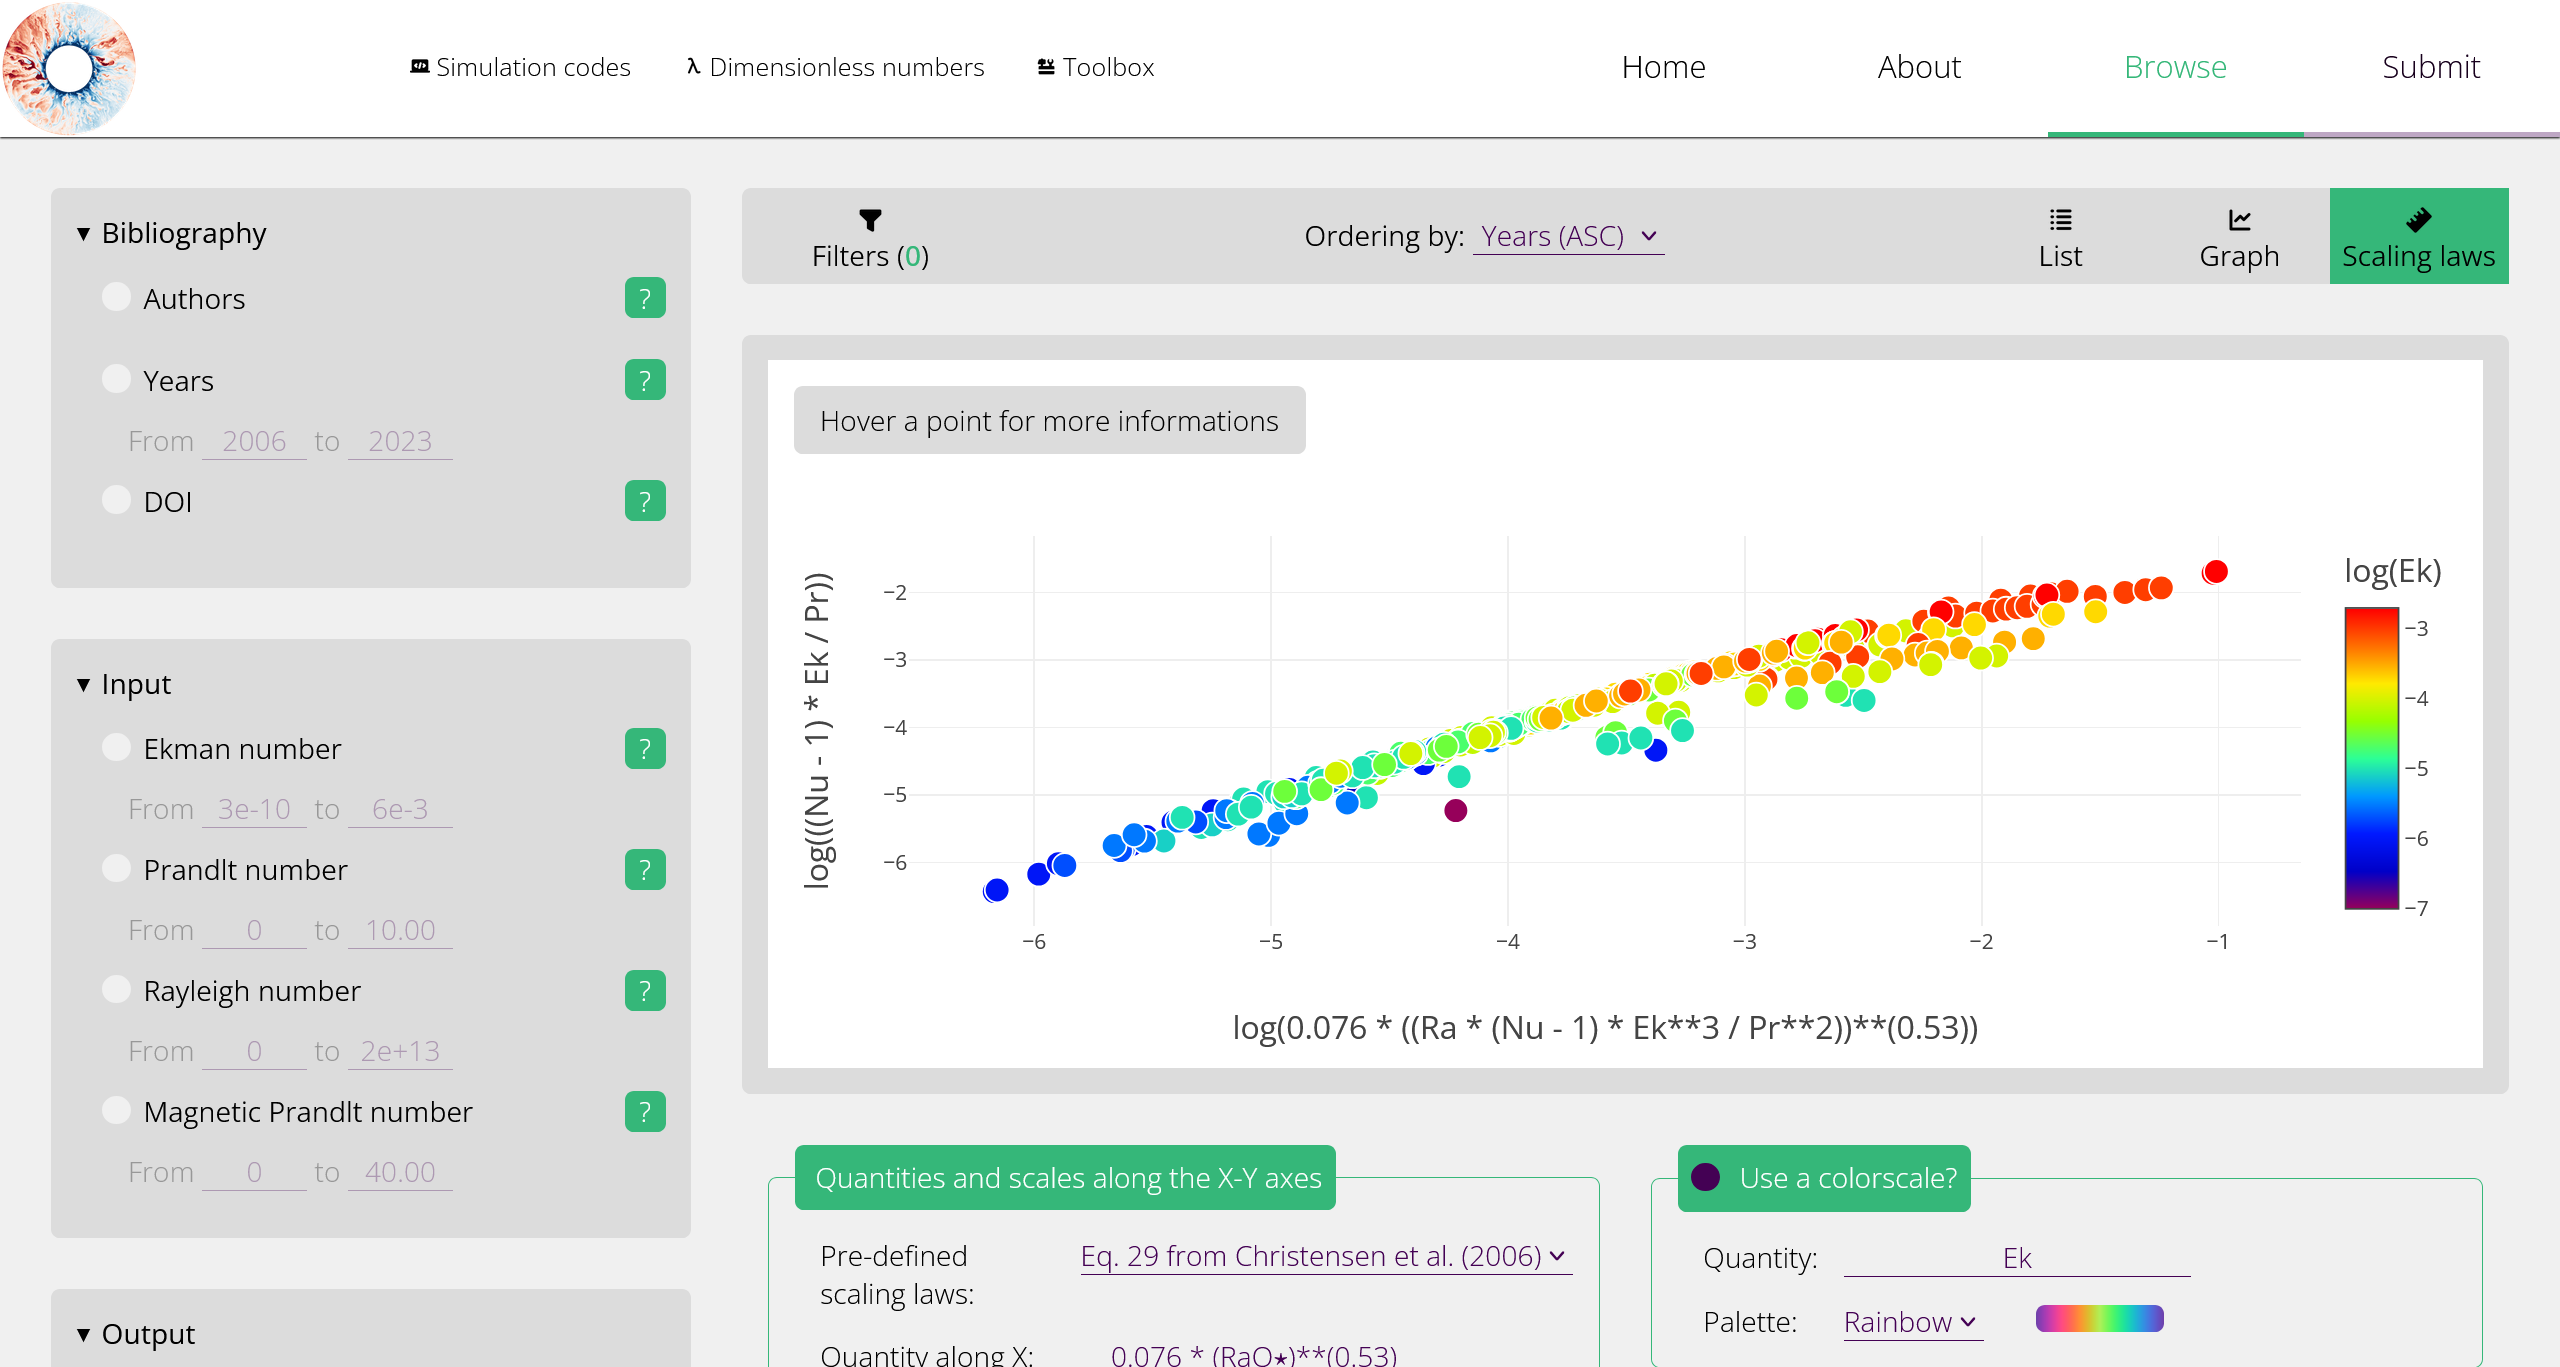2560x1367 pixels.
Task: Change the pre-defined scaling law selection
Action: [x=1324, y=1256]
